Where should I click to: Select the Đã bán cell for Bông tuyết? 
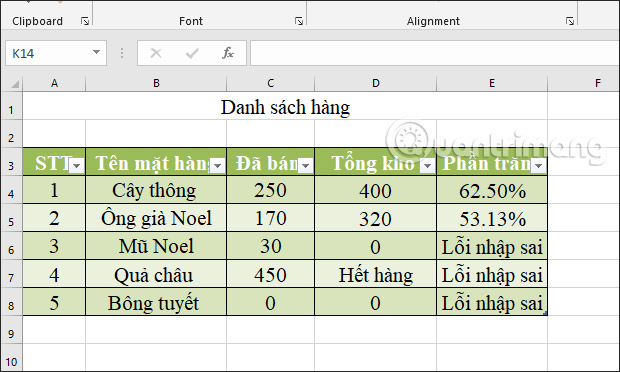coord(270,302)
